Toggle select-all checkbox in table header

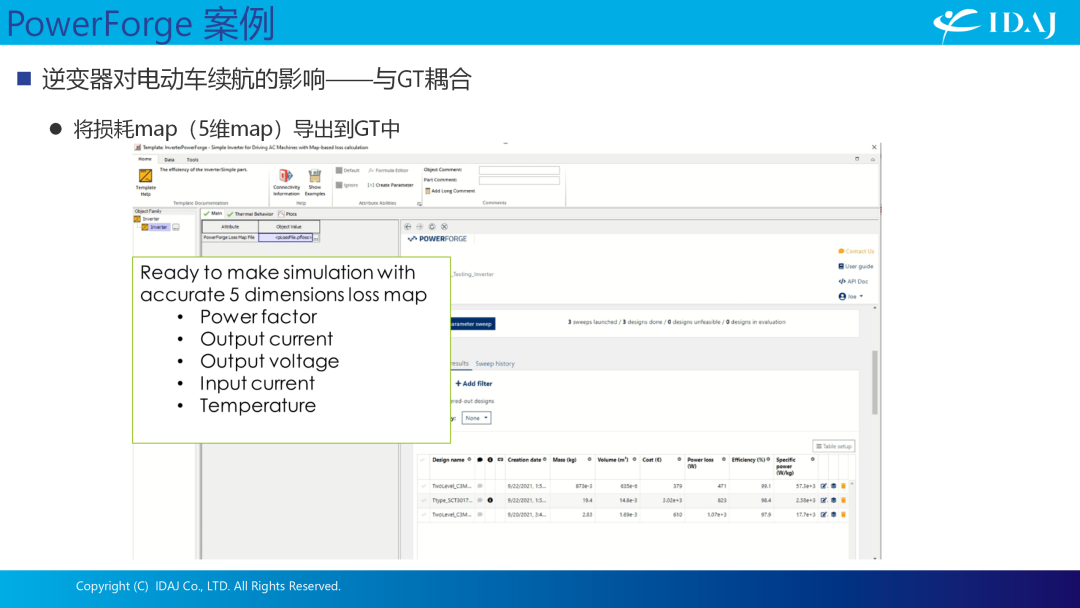(x=424, y=460)
